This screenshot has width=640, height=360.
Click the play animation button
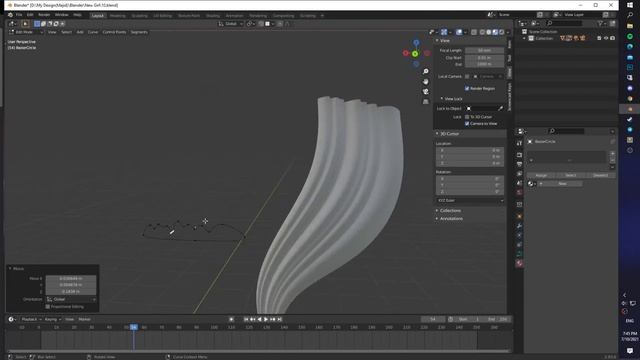[x=266, y=319]
